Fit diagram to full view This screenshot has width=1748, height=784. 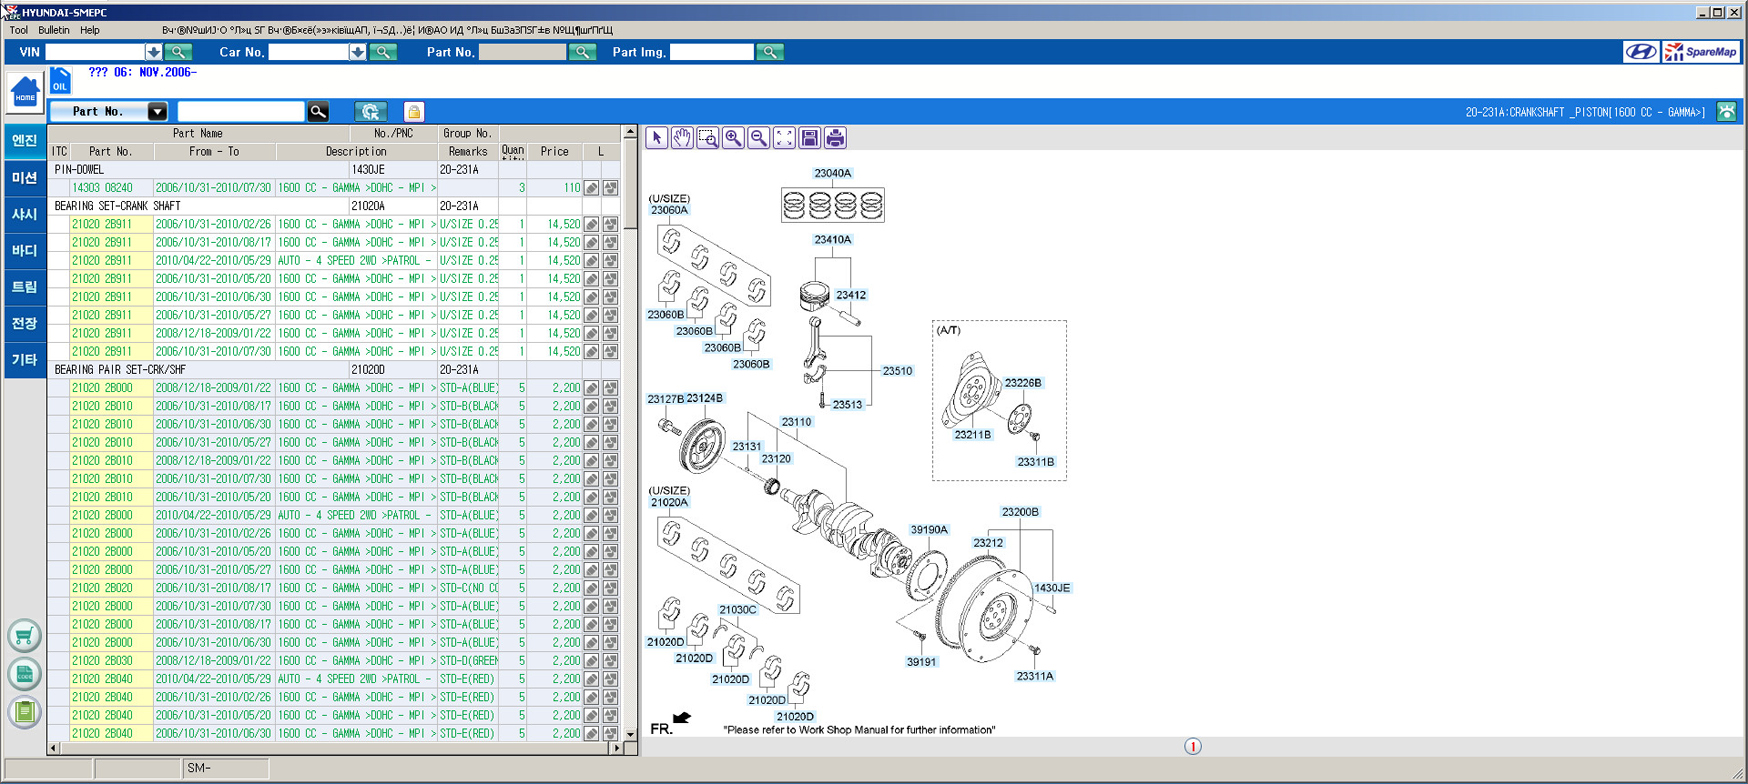(784, 138)
